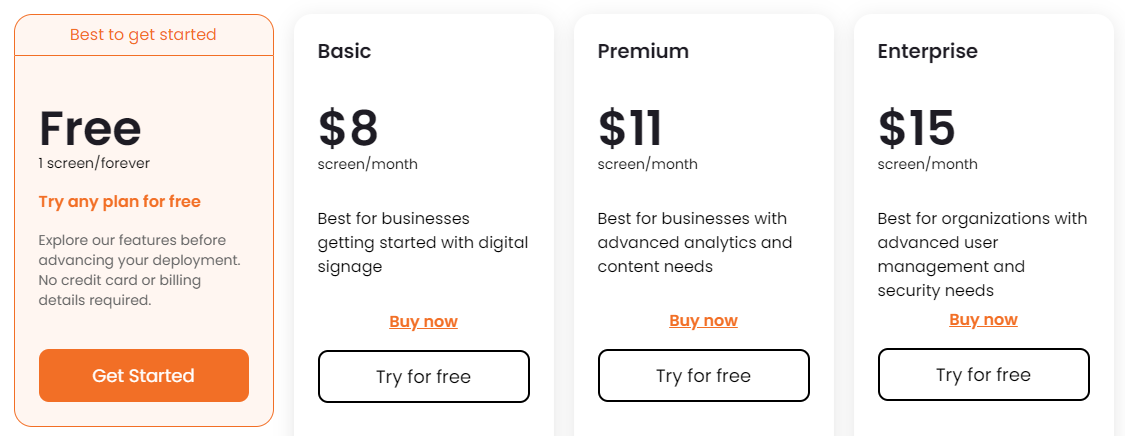
Task: Click the $8 price figure
Action: click(348, 128)
